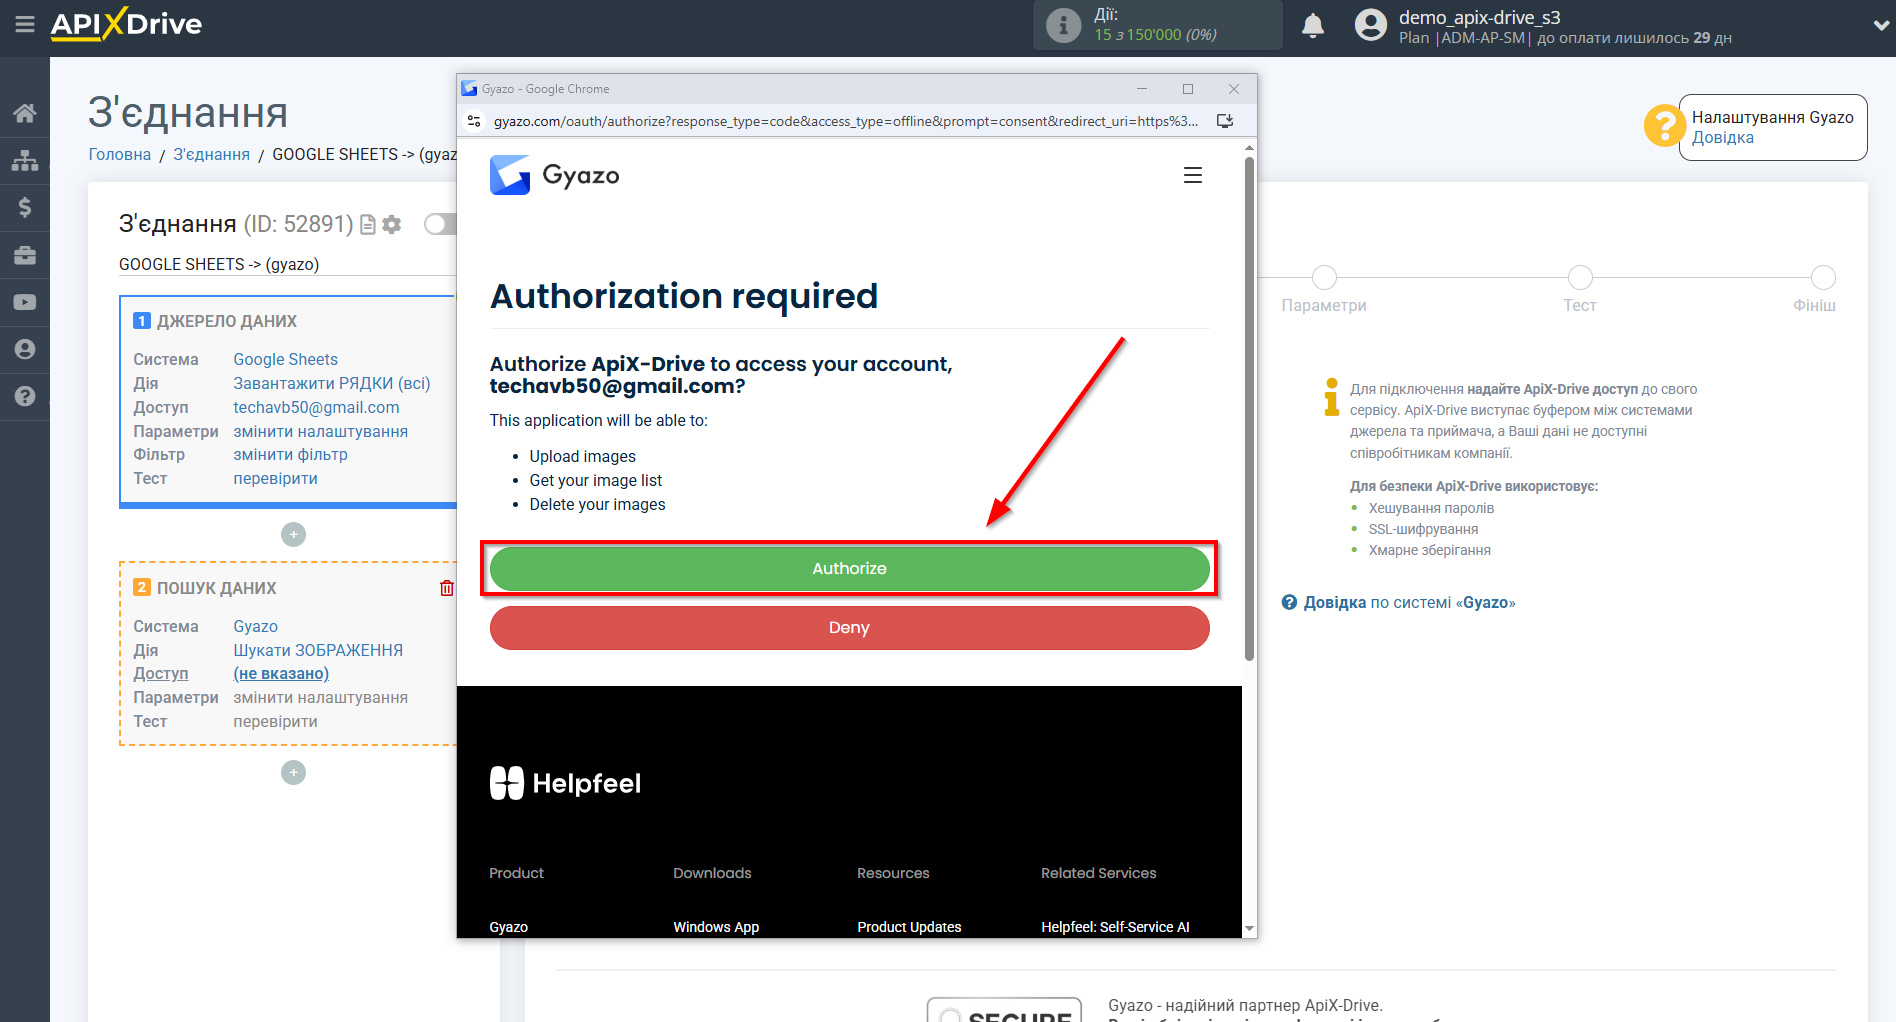
Task: Open billing dollar icon in sidebar
Action: point(25,207)
